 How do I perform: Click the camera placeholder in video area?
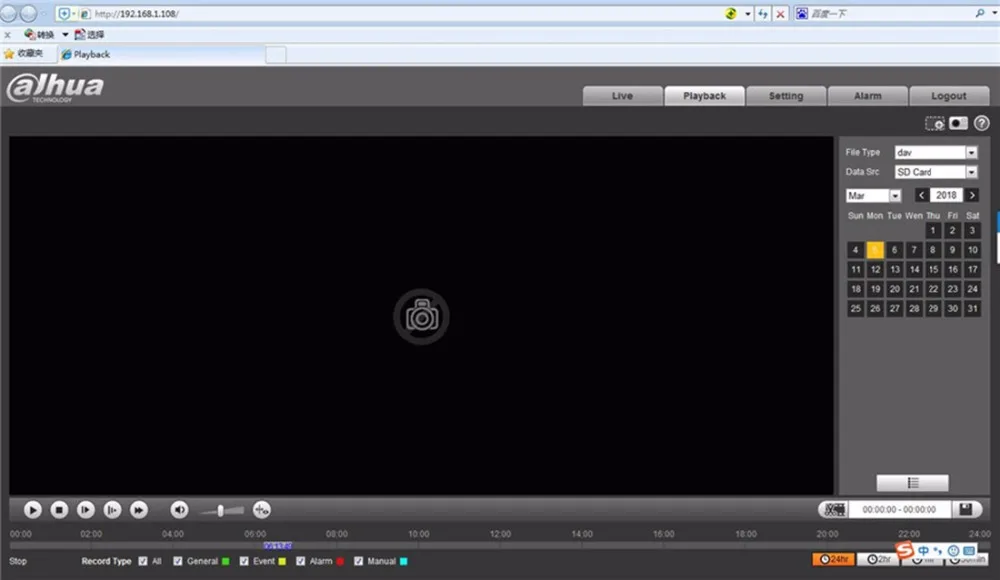pos(421,316)
